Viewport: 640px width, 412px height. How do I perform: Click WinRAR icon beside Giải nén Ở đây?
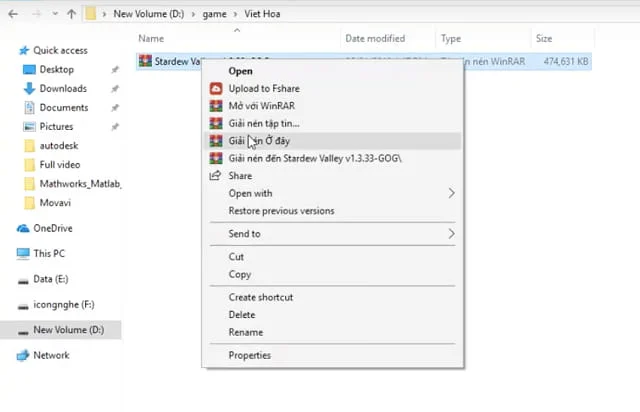[216, 141]
